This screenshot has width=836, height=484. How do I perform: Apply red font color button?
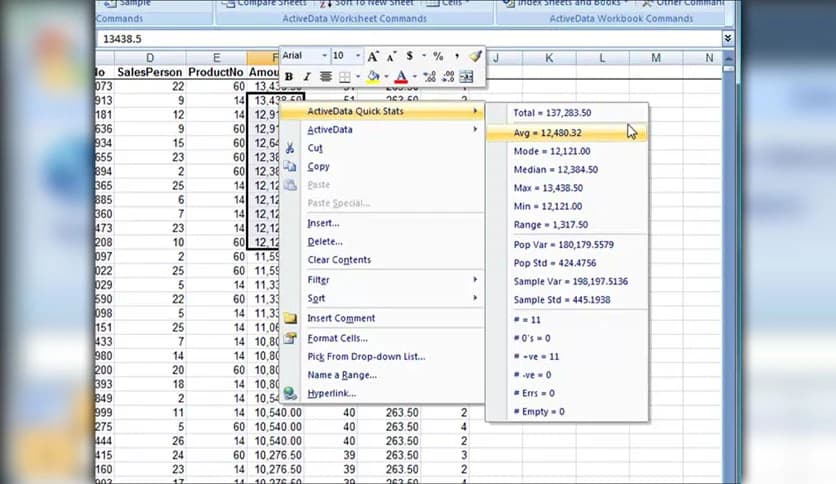click(401, 77)
